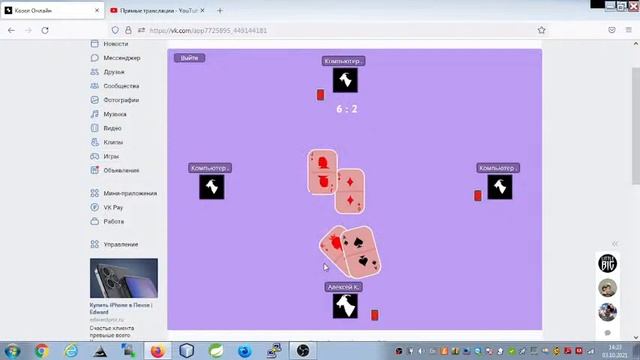Reload the current page
Image resolution: width=640 pixels, height=360 pixels.
coord(45,30)
